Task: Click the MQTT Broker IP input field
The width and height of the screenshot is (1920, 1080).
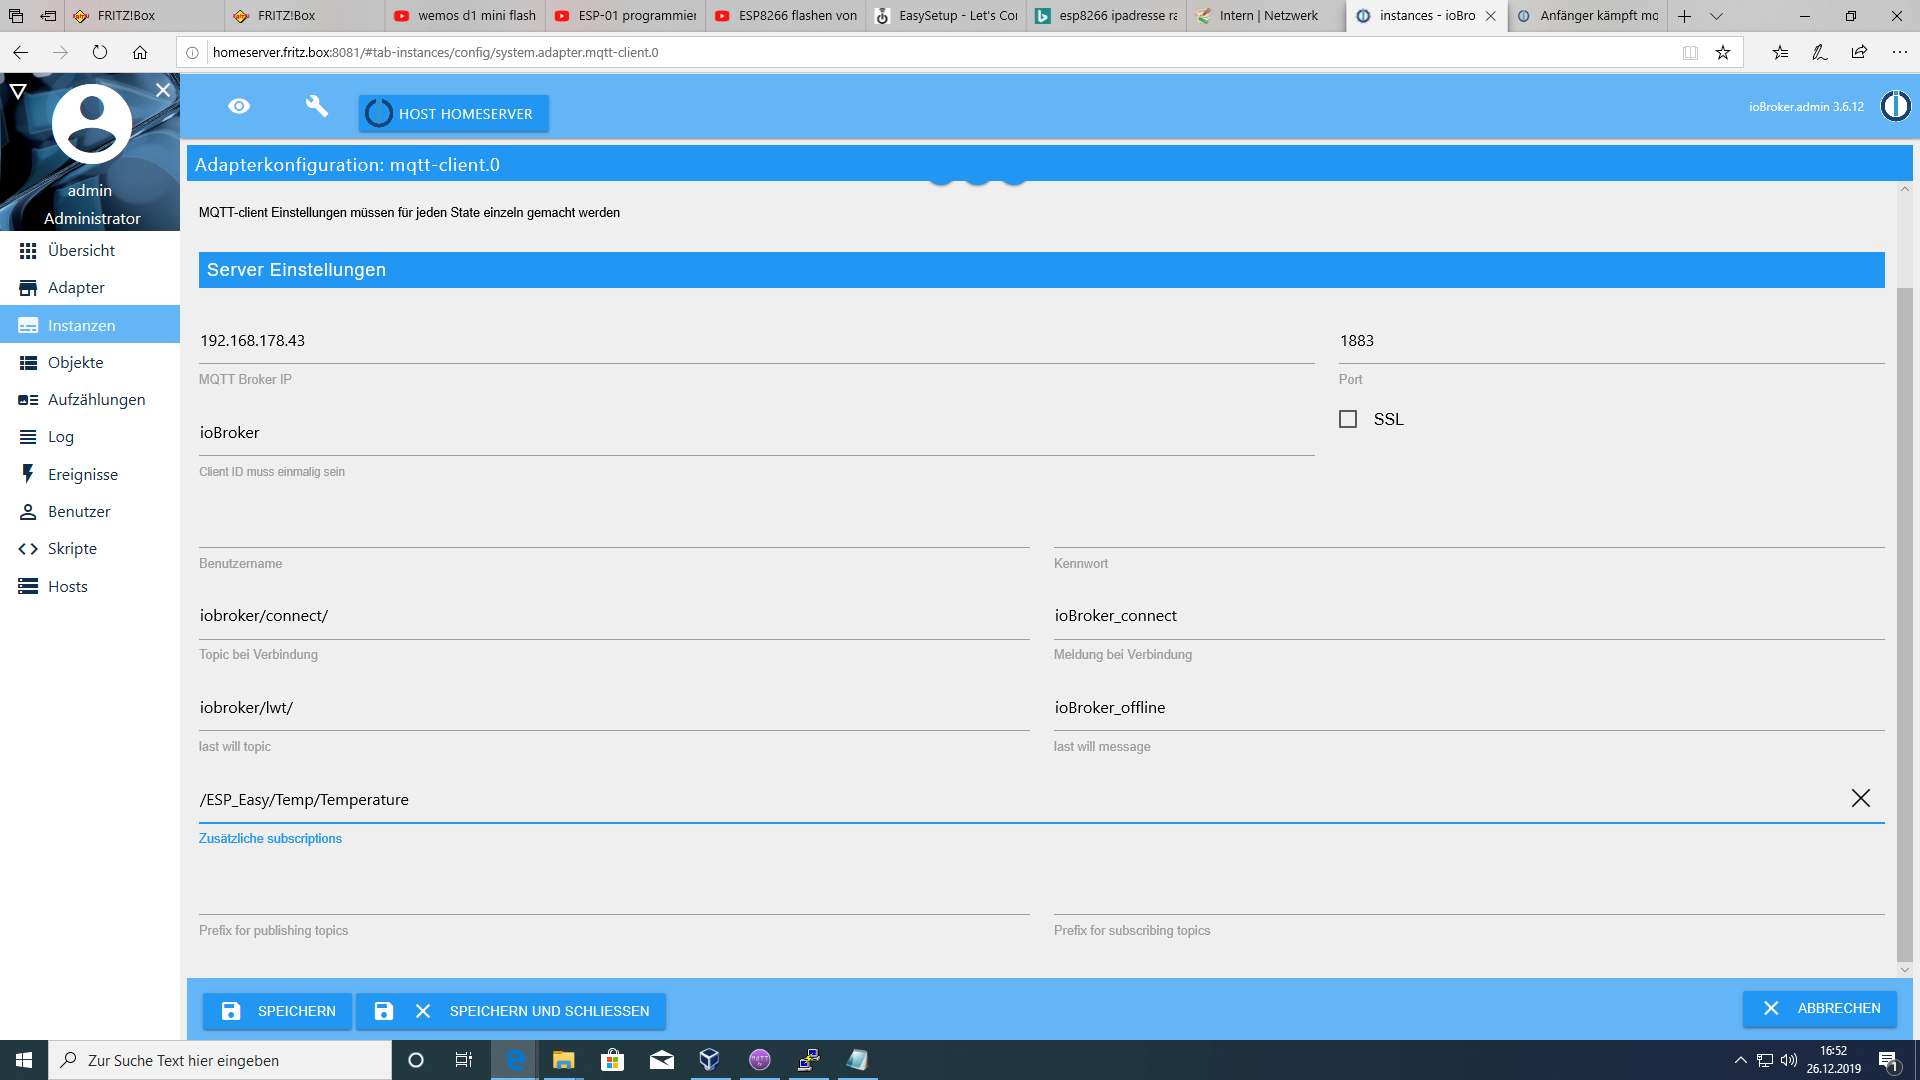Action: click(755, 341)
